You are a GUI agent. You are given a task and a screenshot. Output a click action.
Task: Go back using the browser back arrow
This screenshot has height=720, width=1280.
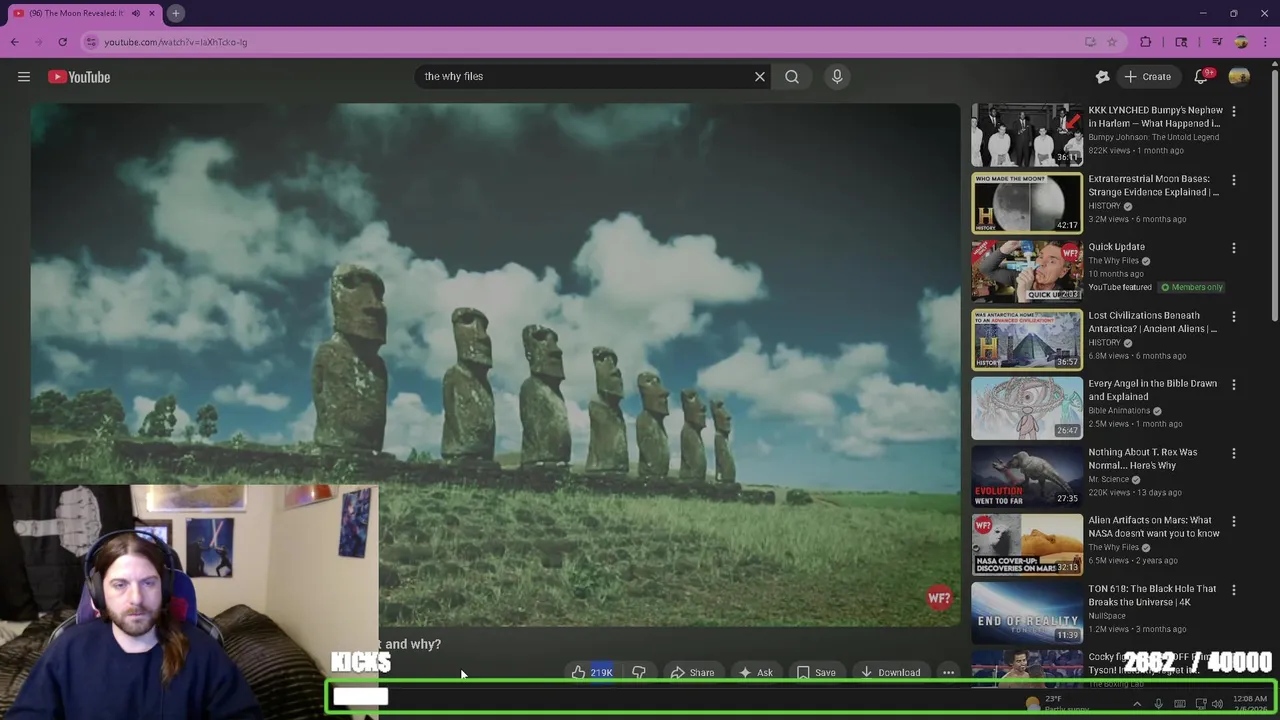click(x=15, y=42)
